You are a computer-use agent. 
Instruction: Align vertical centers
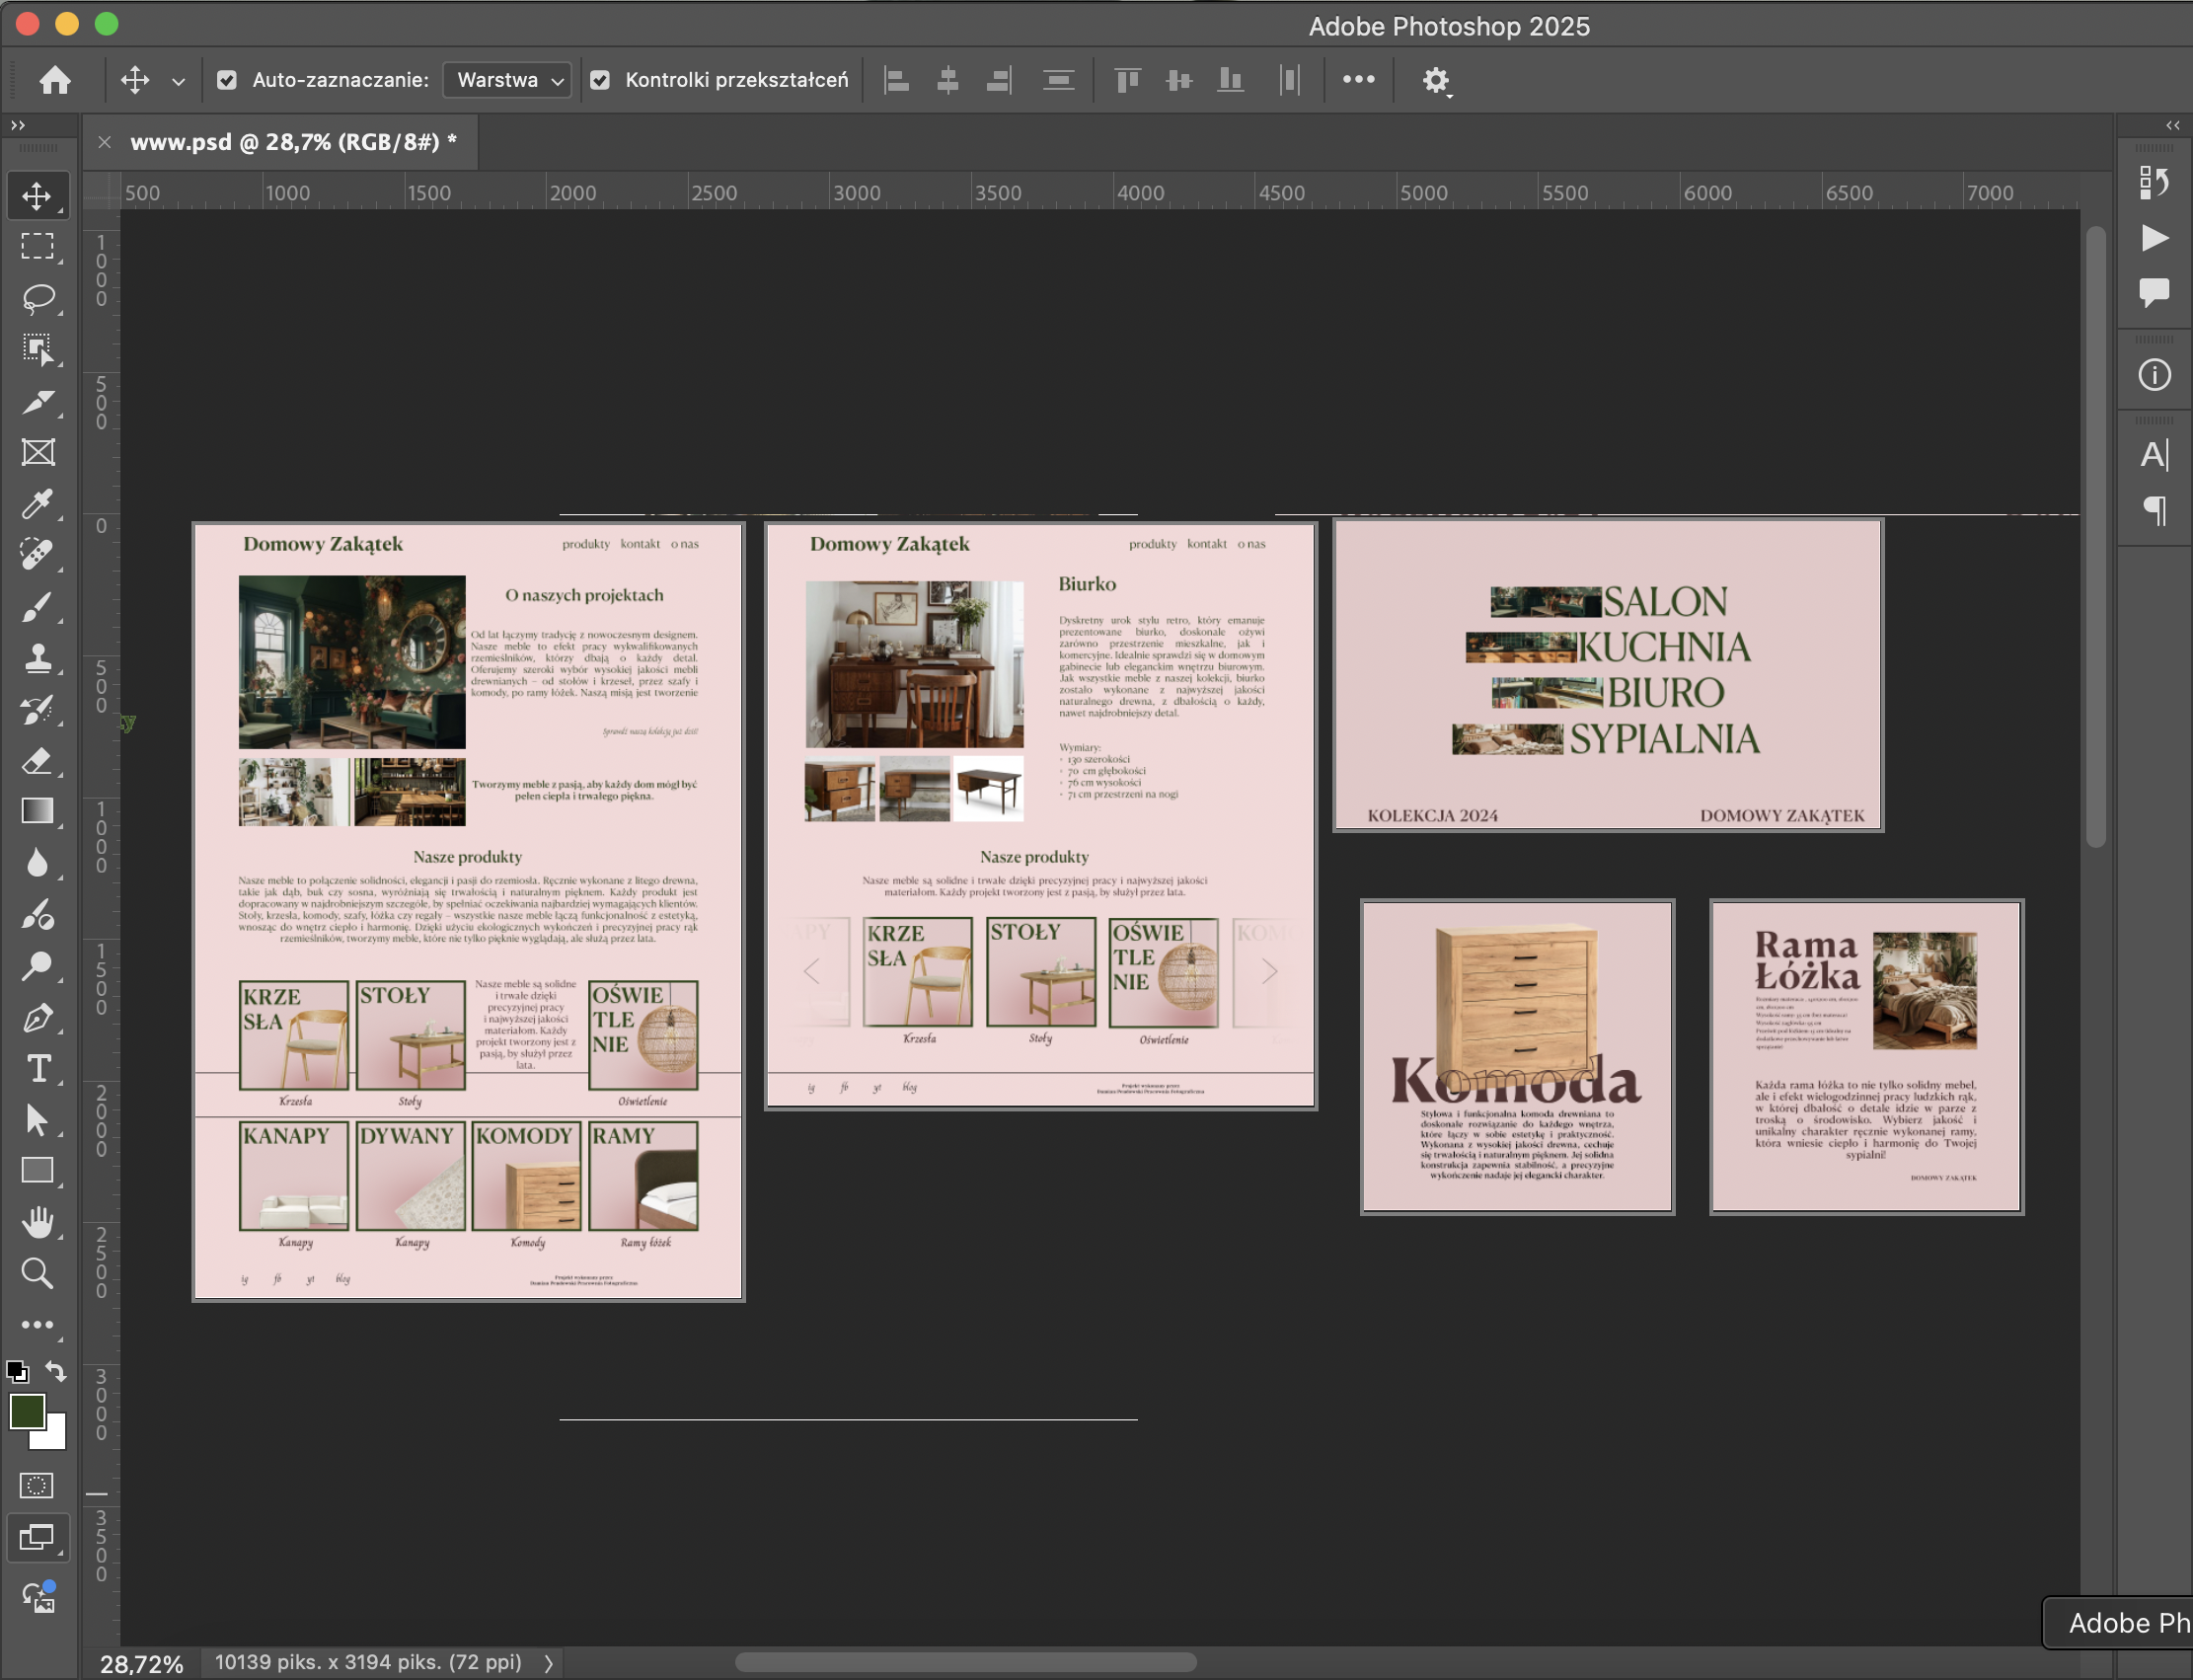coord(1179,80)
